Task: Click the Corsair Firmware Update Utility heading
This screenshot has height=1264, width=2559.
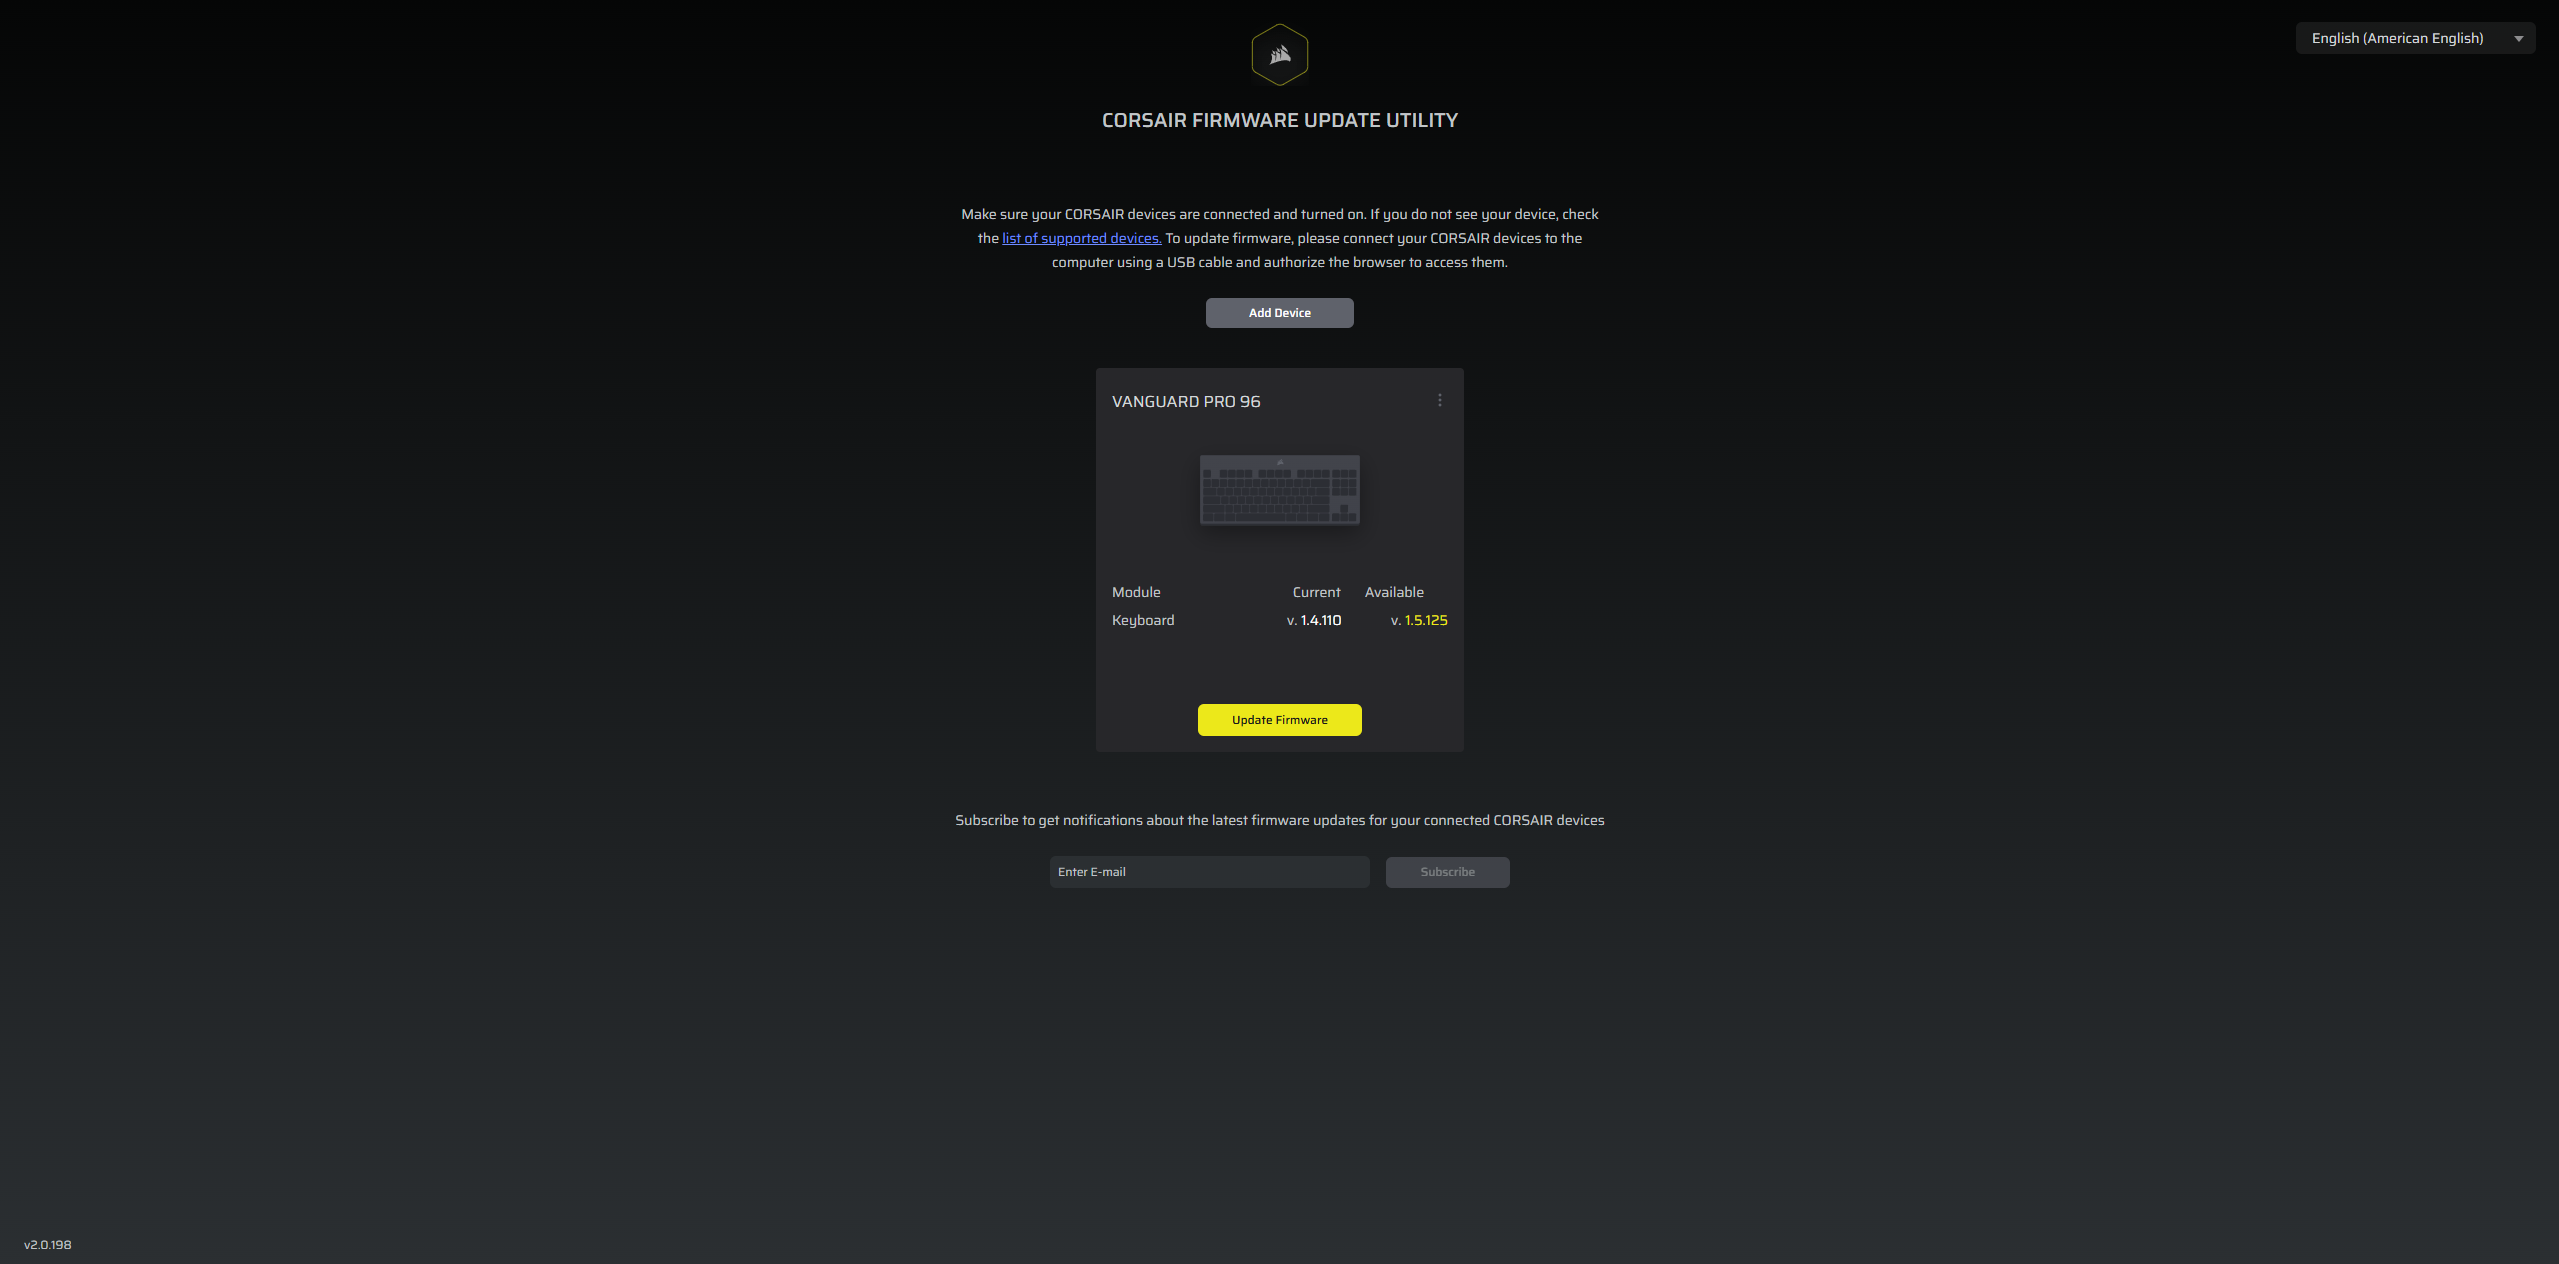Action: [x=1279, y=120]
